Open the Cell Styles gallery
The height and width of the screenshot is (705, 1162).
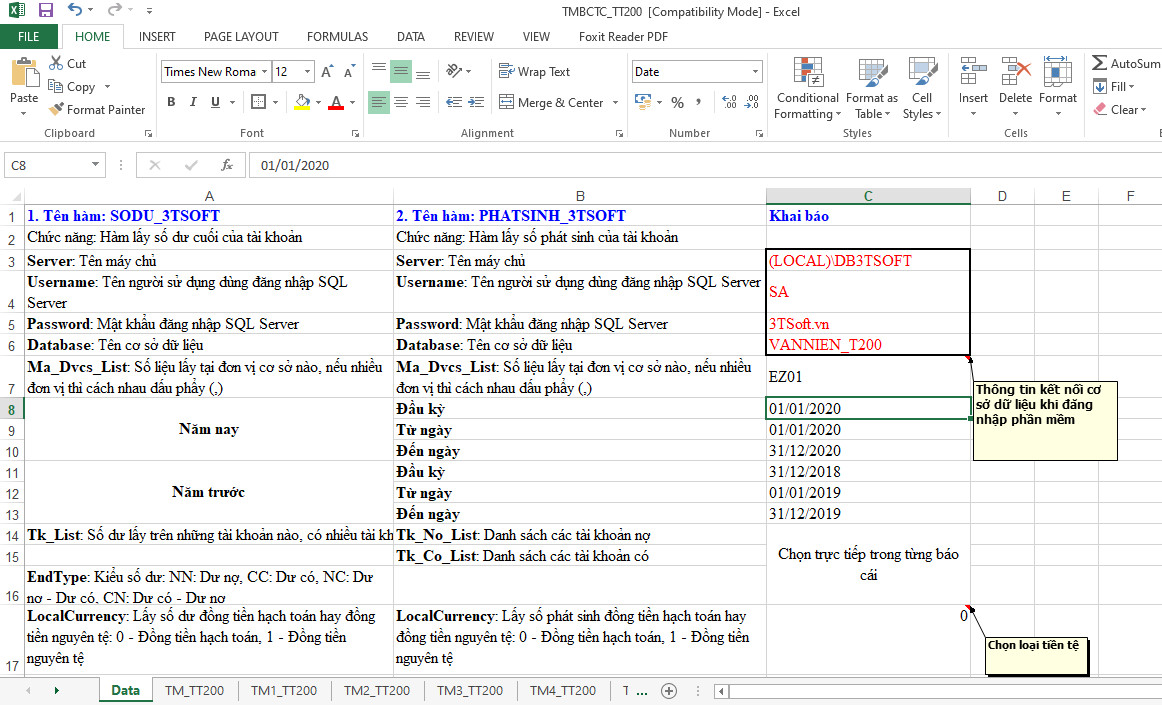pos(922,87)
